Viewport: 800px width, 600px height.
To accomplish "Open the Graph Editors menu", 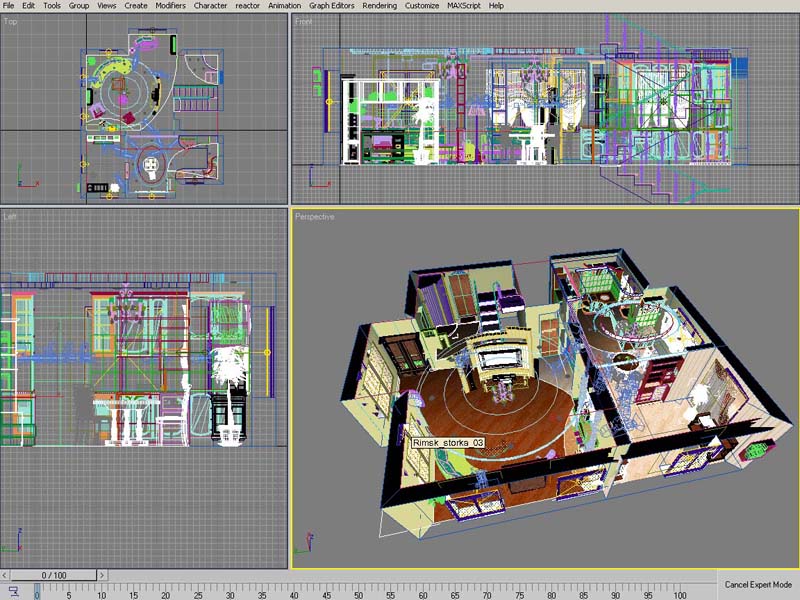I will click(x=332, y=5).
